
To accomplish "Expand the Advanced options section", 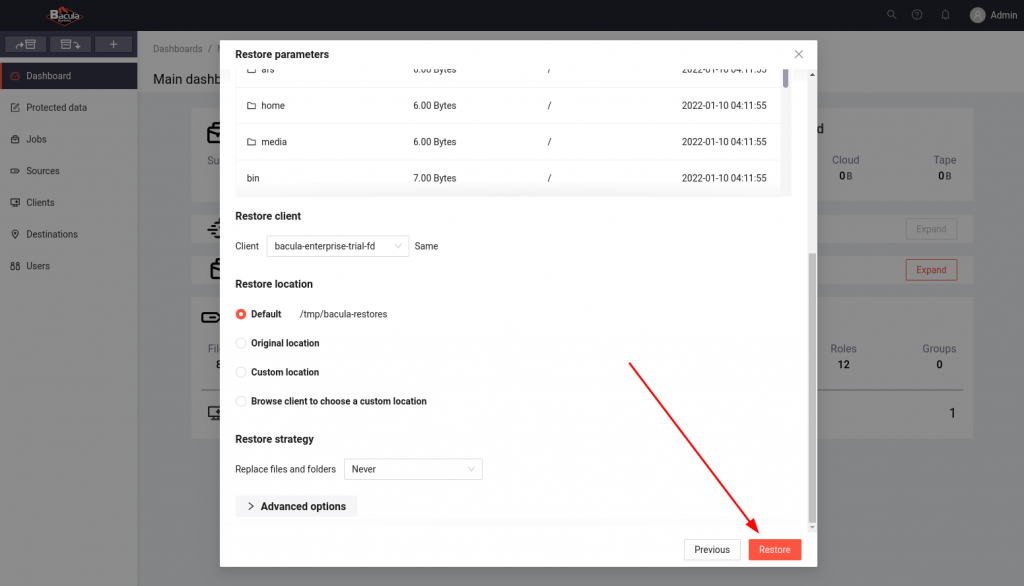I will point(296,507).
